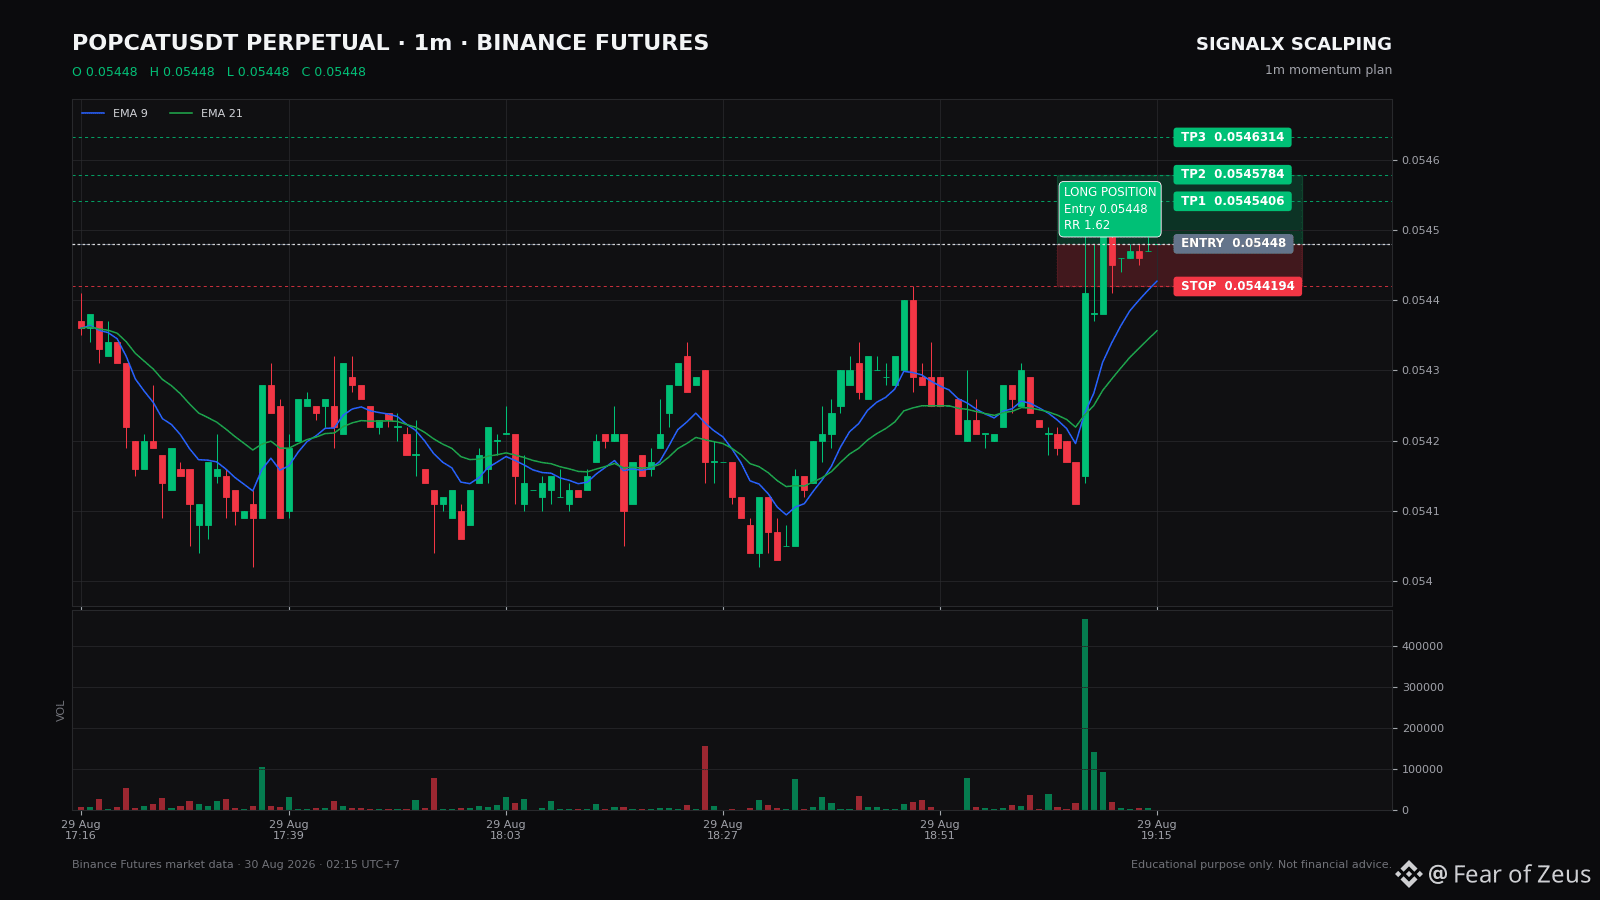Image resolution: width=1600 pixels, height=900 pixels.
Task: Click the TP3 0.0546314 price tag
Action: 1232,137
